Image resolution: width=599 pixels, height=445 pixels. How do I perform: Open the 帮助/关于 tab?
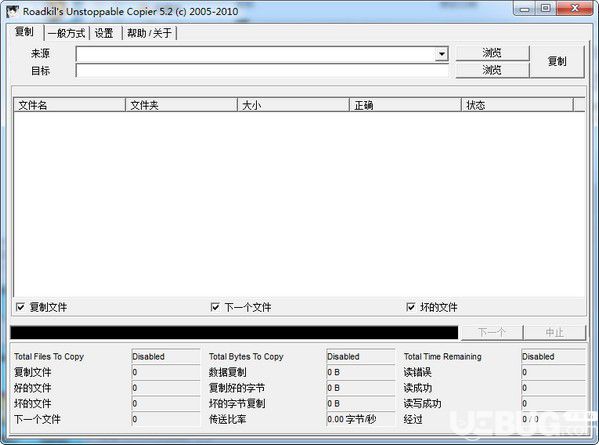149,33
